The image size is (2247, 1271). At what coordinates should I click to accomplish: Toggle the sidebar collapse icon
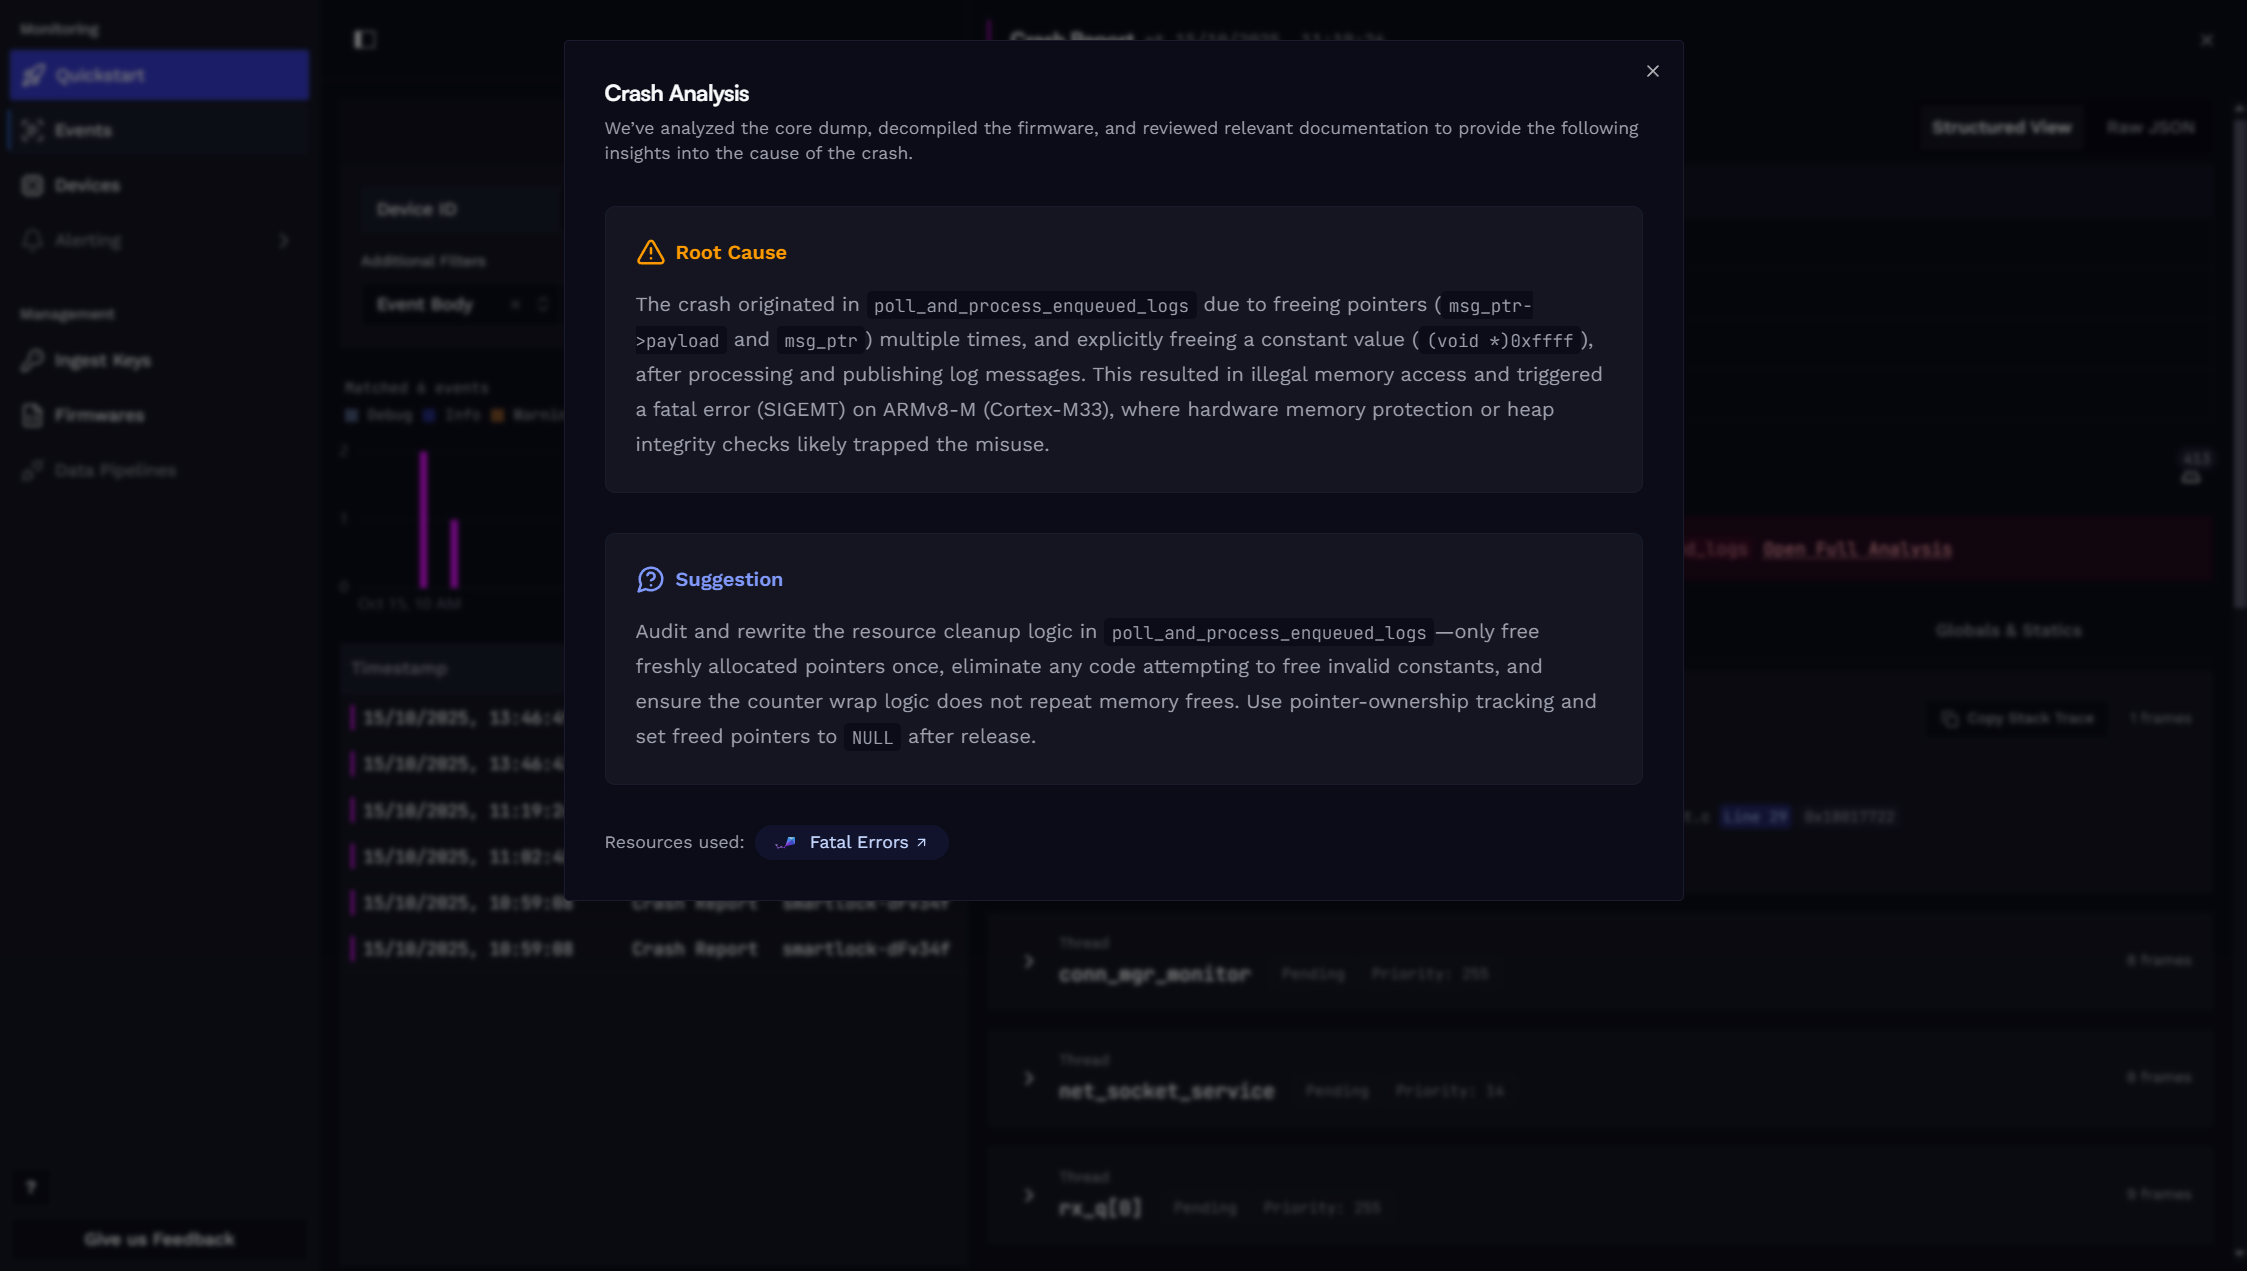point(365,39)
